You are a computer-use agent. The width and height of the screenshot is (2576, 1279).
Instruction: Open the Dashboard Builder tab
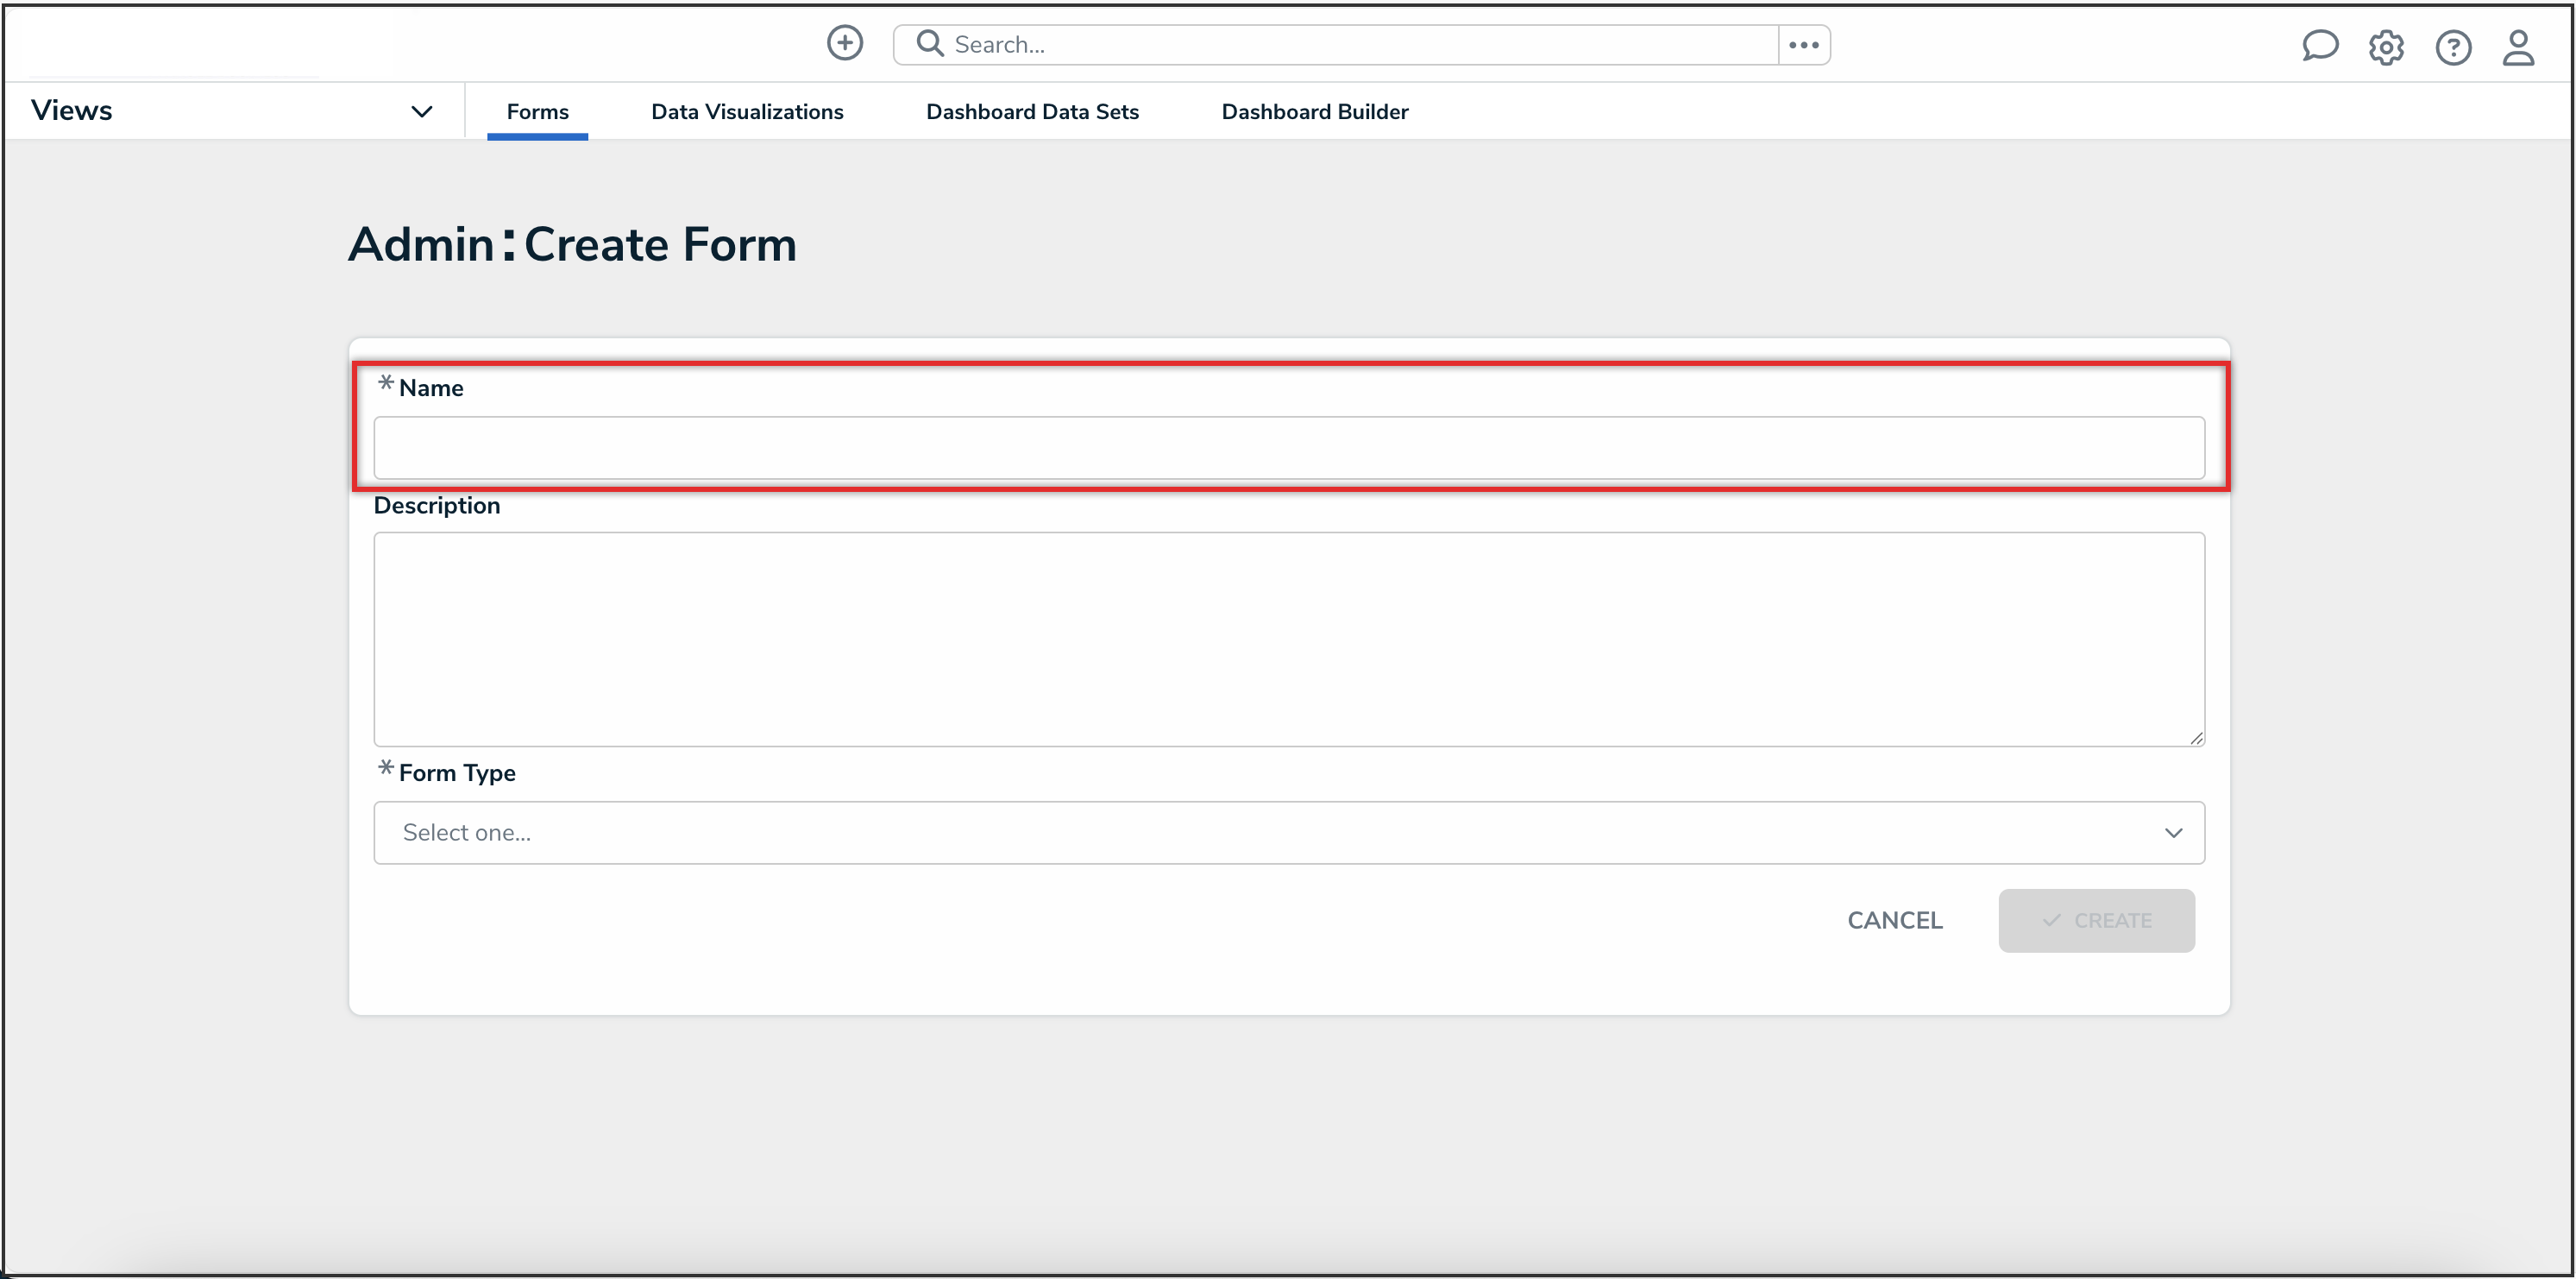1314,111
